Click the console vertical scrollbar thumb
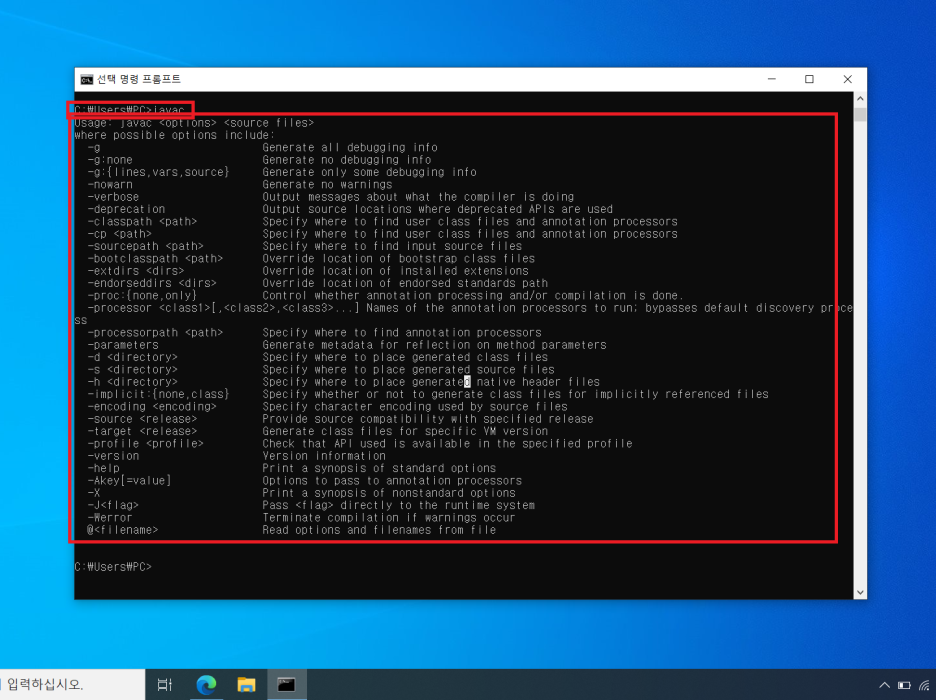 [860, 114]
